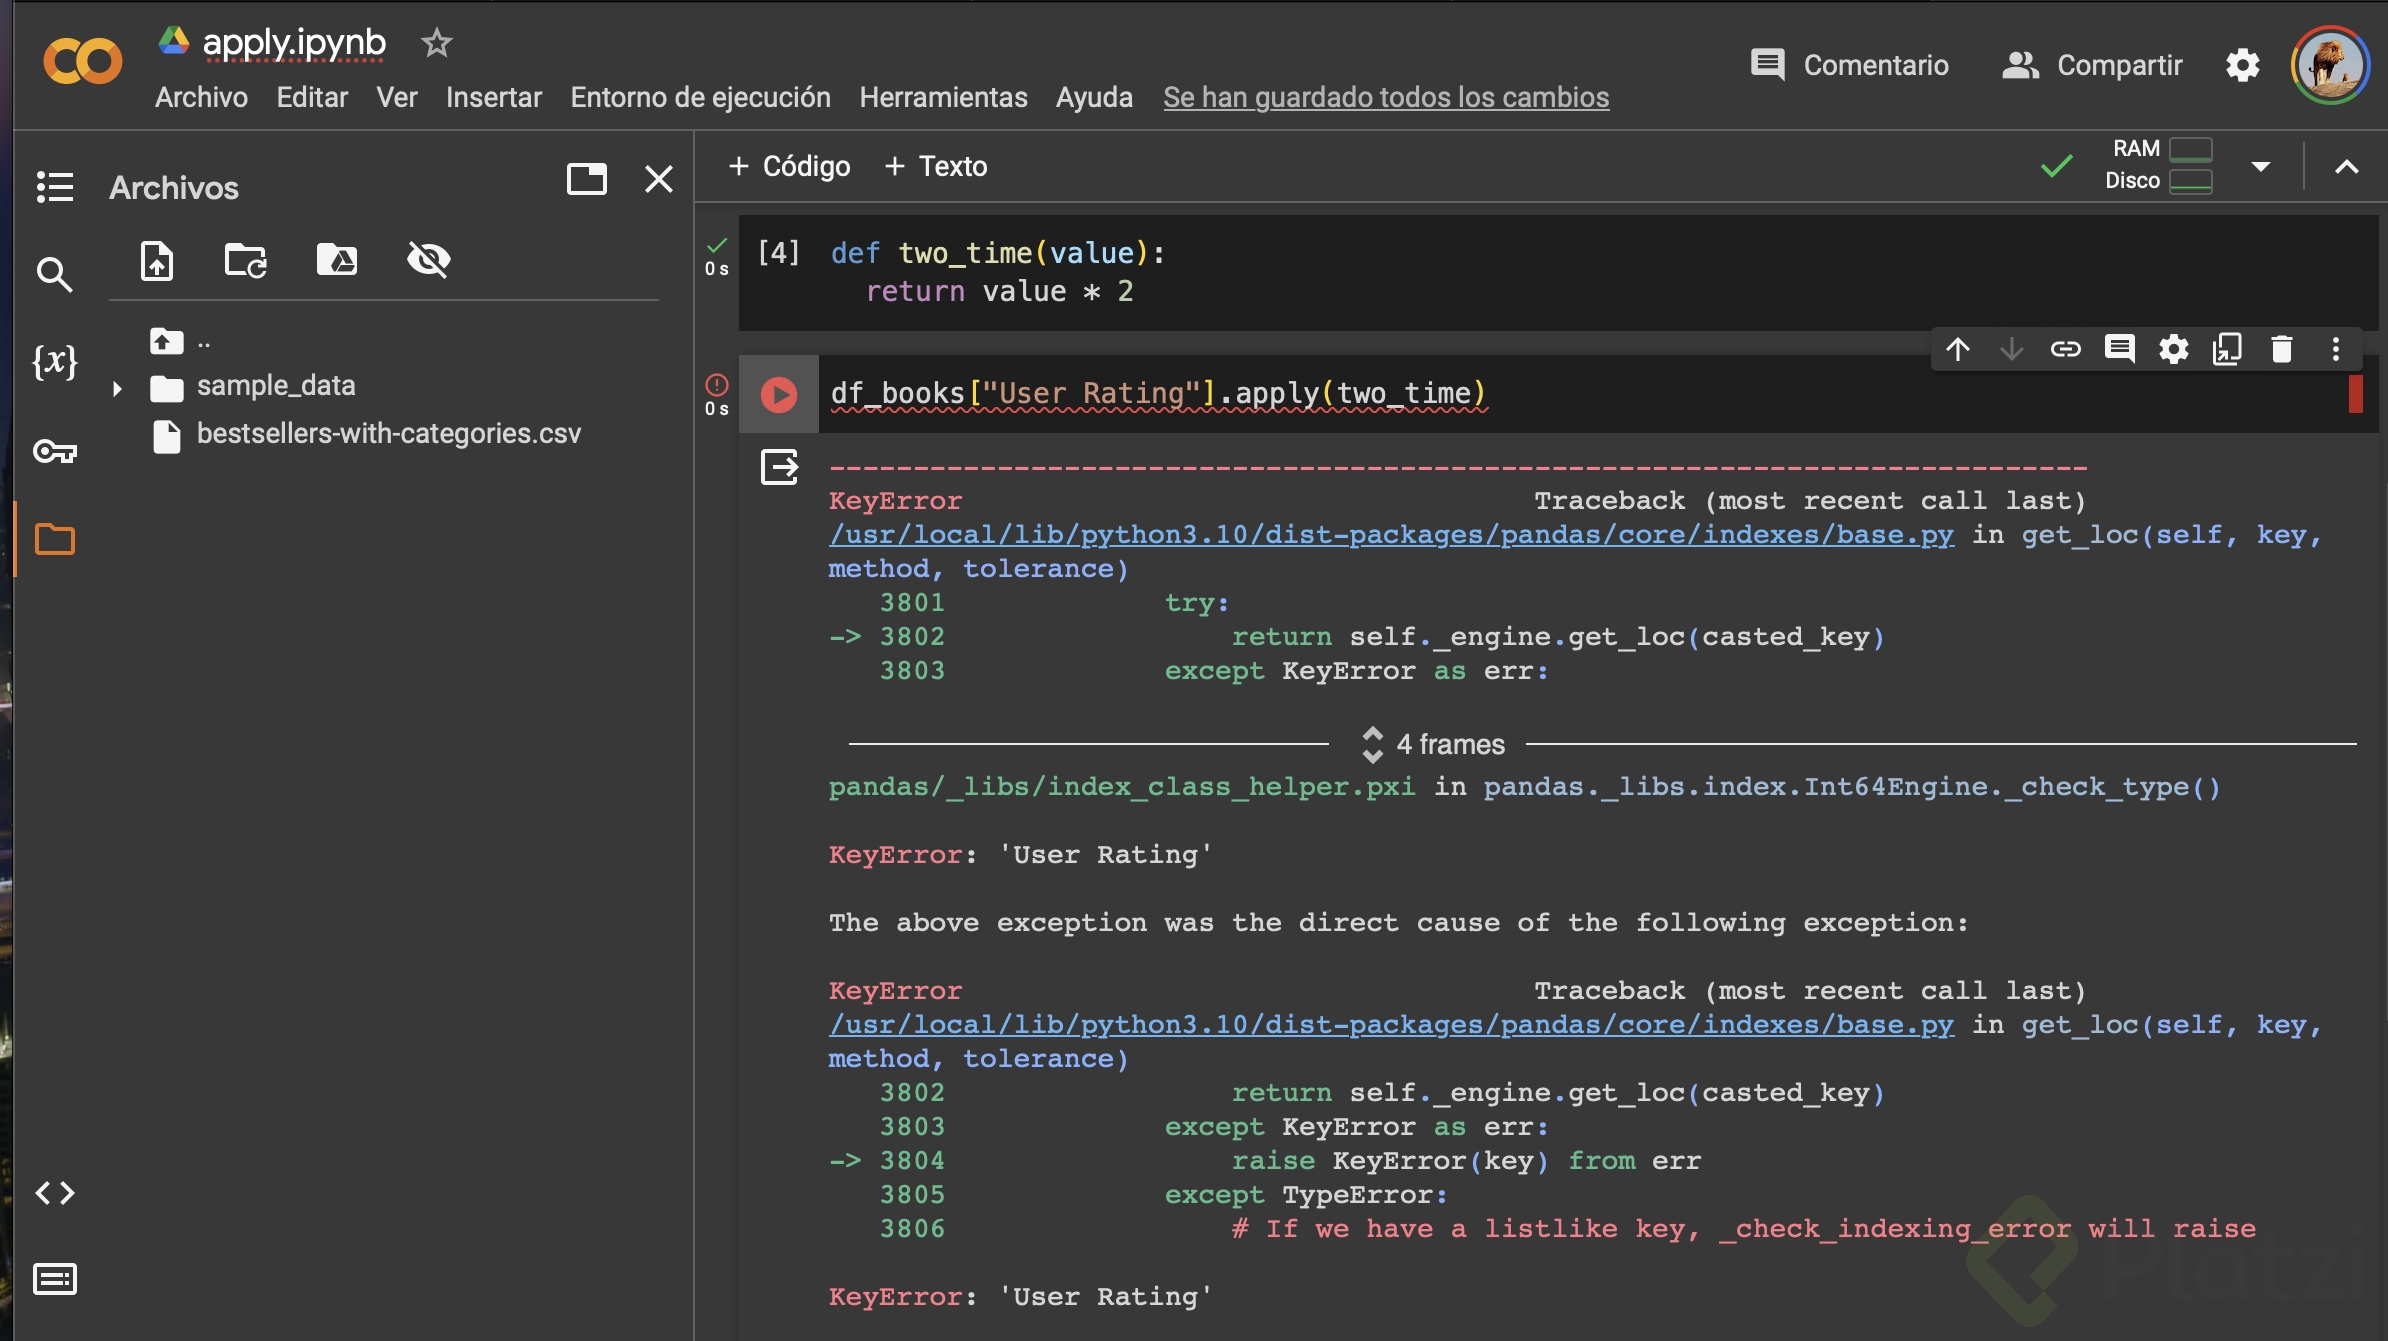
Task: Delete the current cell with trash icon
Action: coord(2281,349)
